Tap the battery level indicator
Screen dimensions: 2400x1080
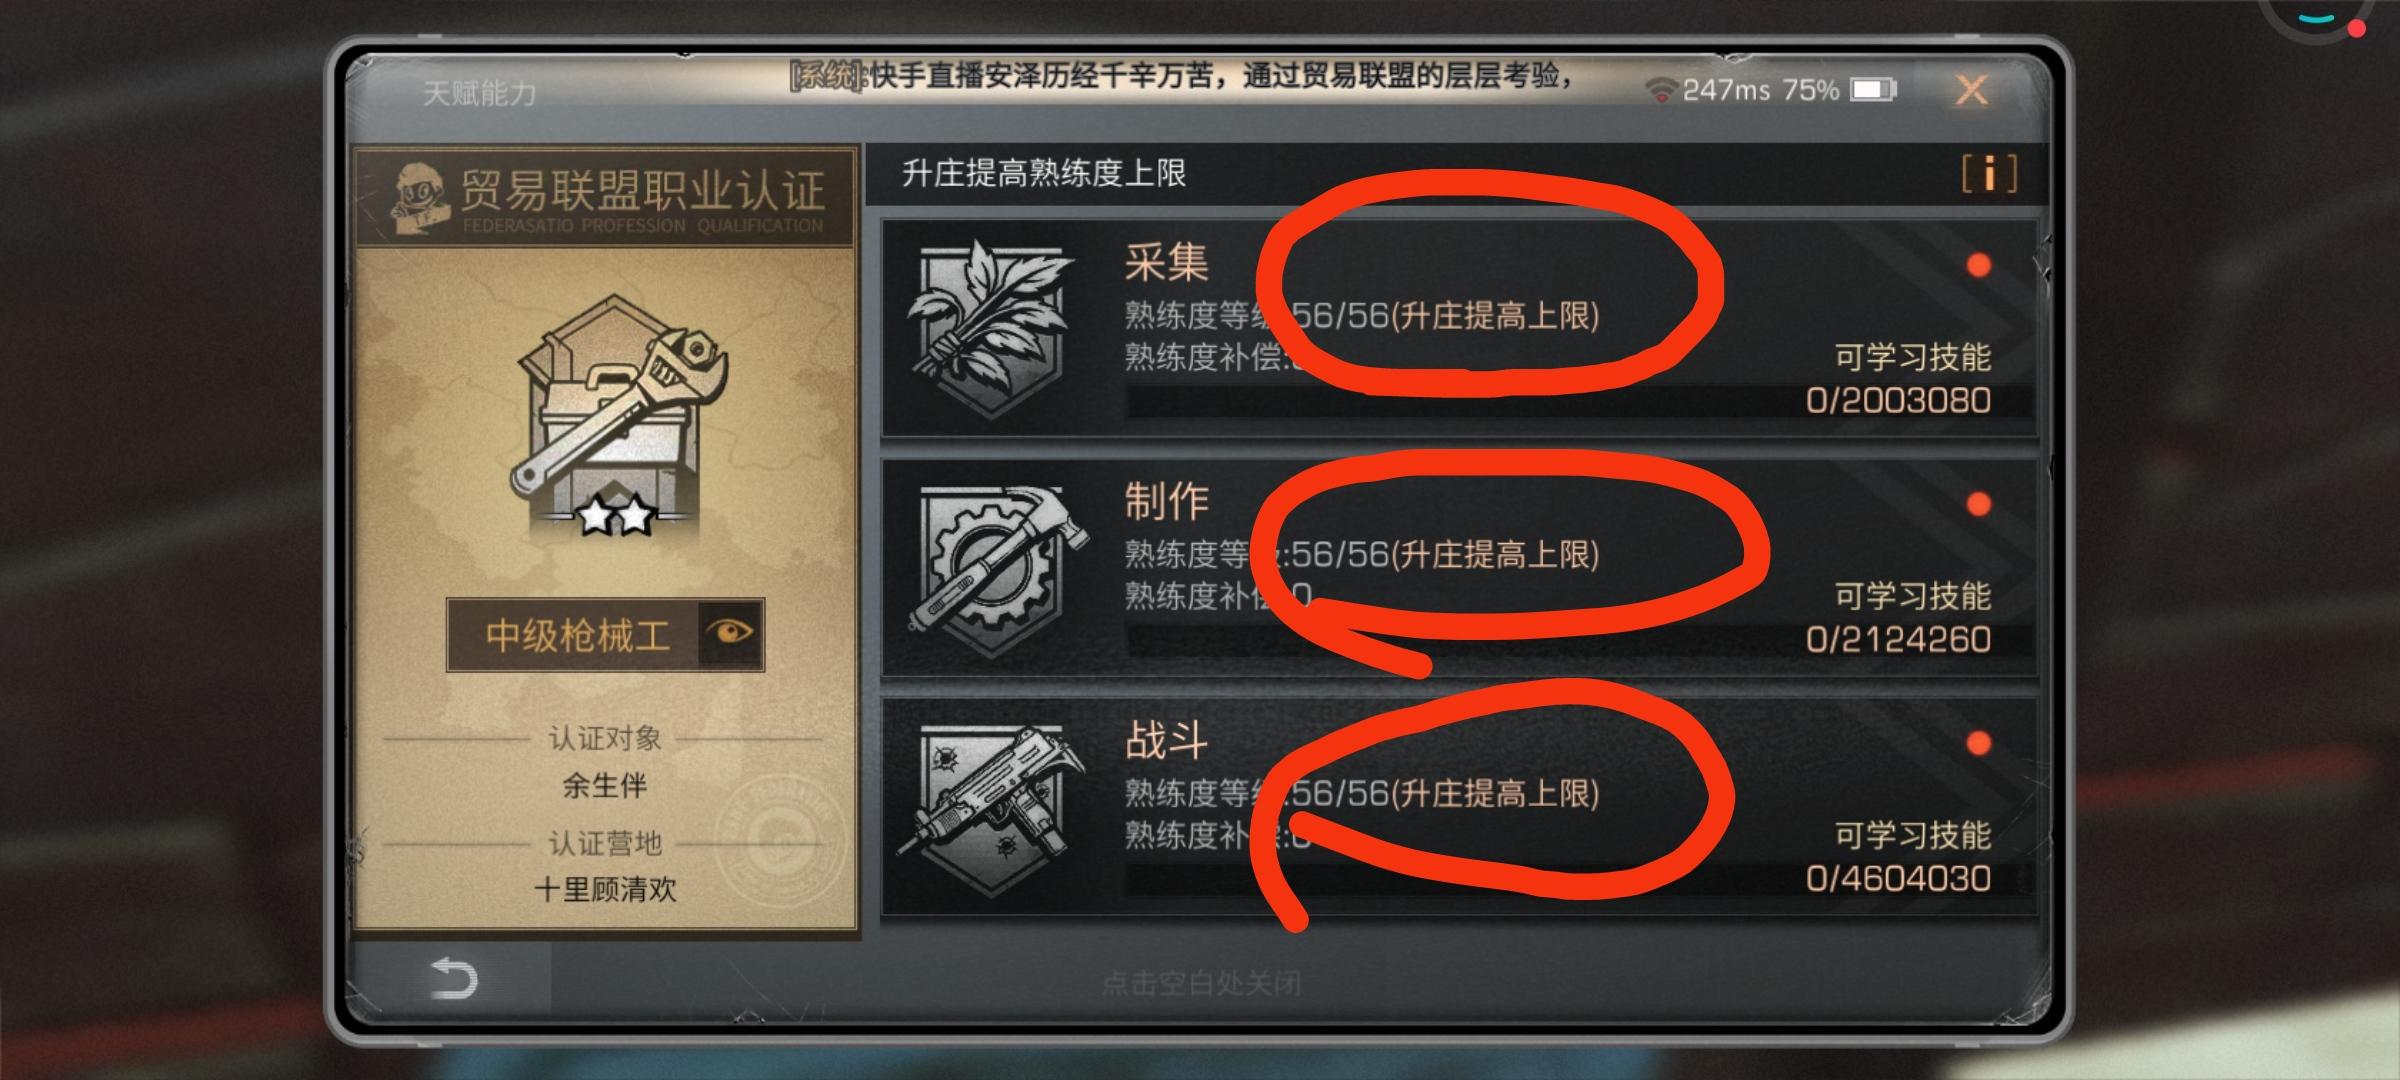[x=1873, y=91]
